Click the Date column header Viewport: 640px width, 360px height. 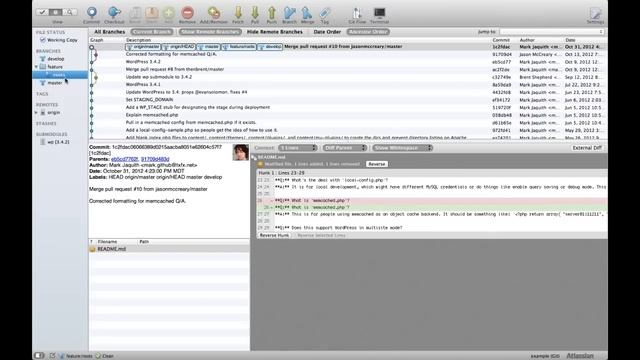point(570,40)
